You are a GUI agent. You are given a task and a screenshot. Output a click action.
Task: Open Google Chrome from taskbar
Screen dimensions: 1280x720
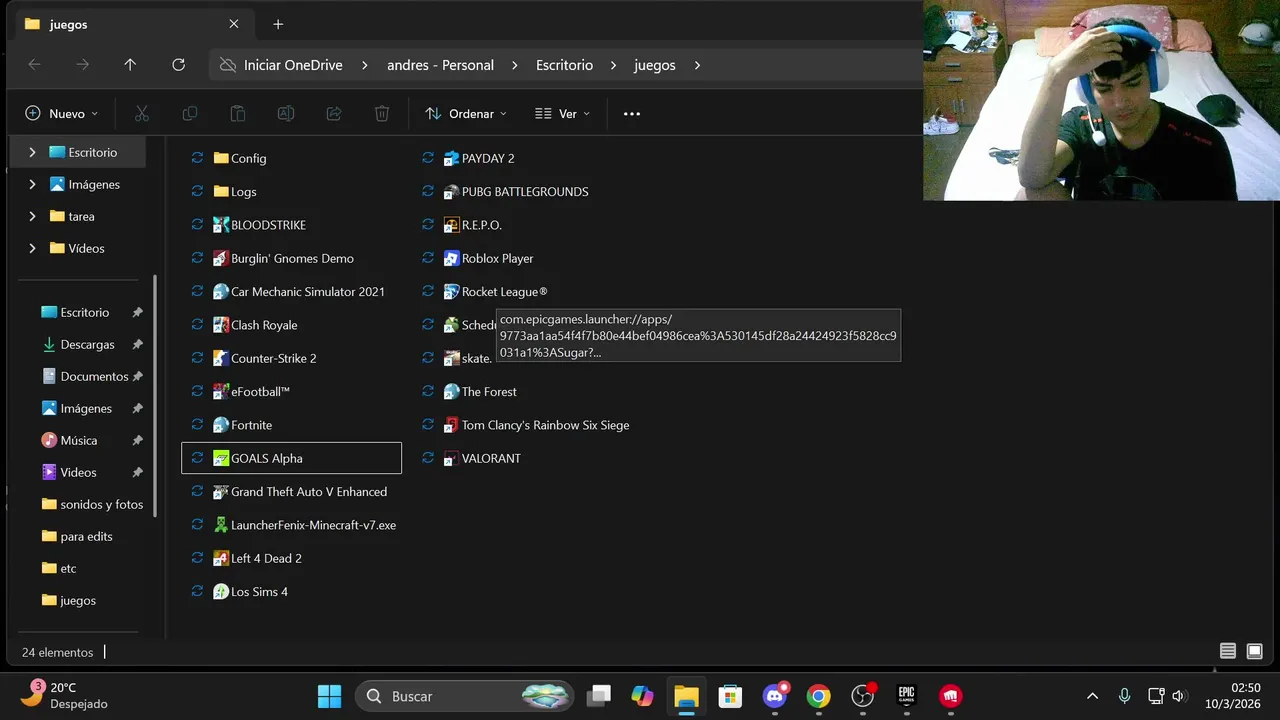click(x=818, y=696)
